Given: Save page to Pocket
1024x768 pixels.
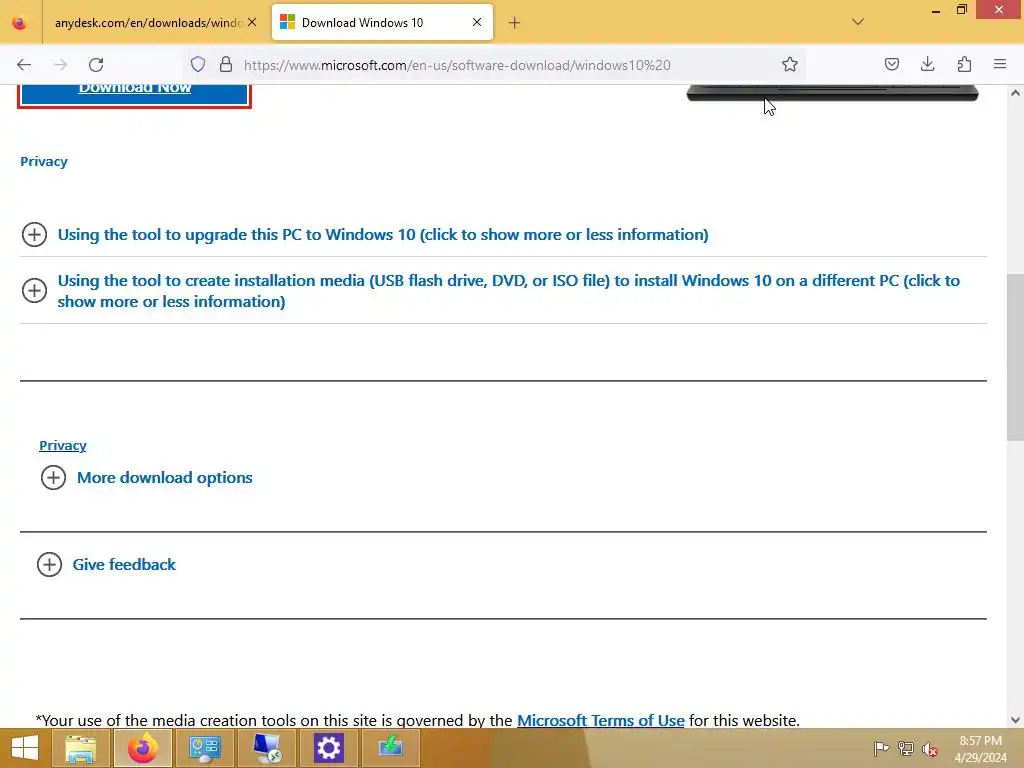Looking at the screenshot, I should pyautogui.click(x=891, y=65).
